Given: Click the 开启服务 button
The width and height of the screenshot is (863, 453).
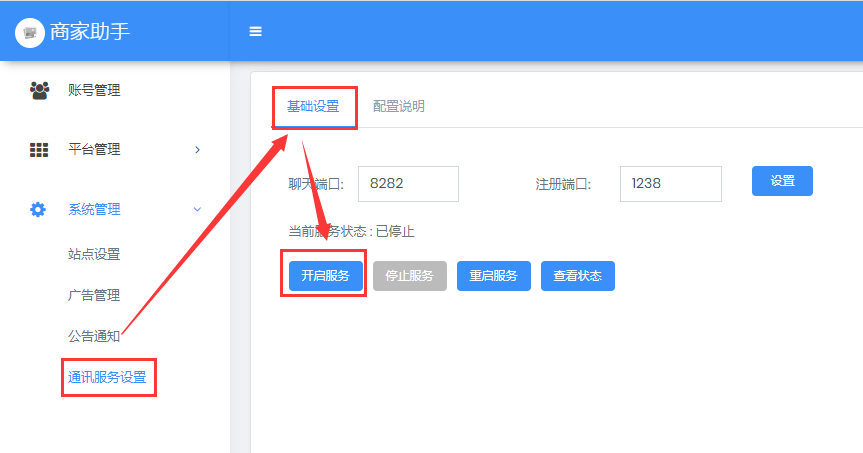Looking at the screenshot, I should click(x=325, y=276).
